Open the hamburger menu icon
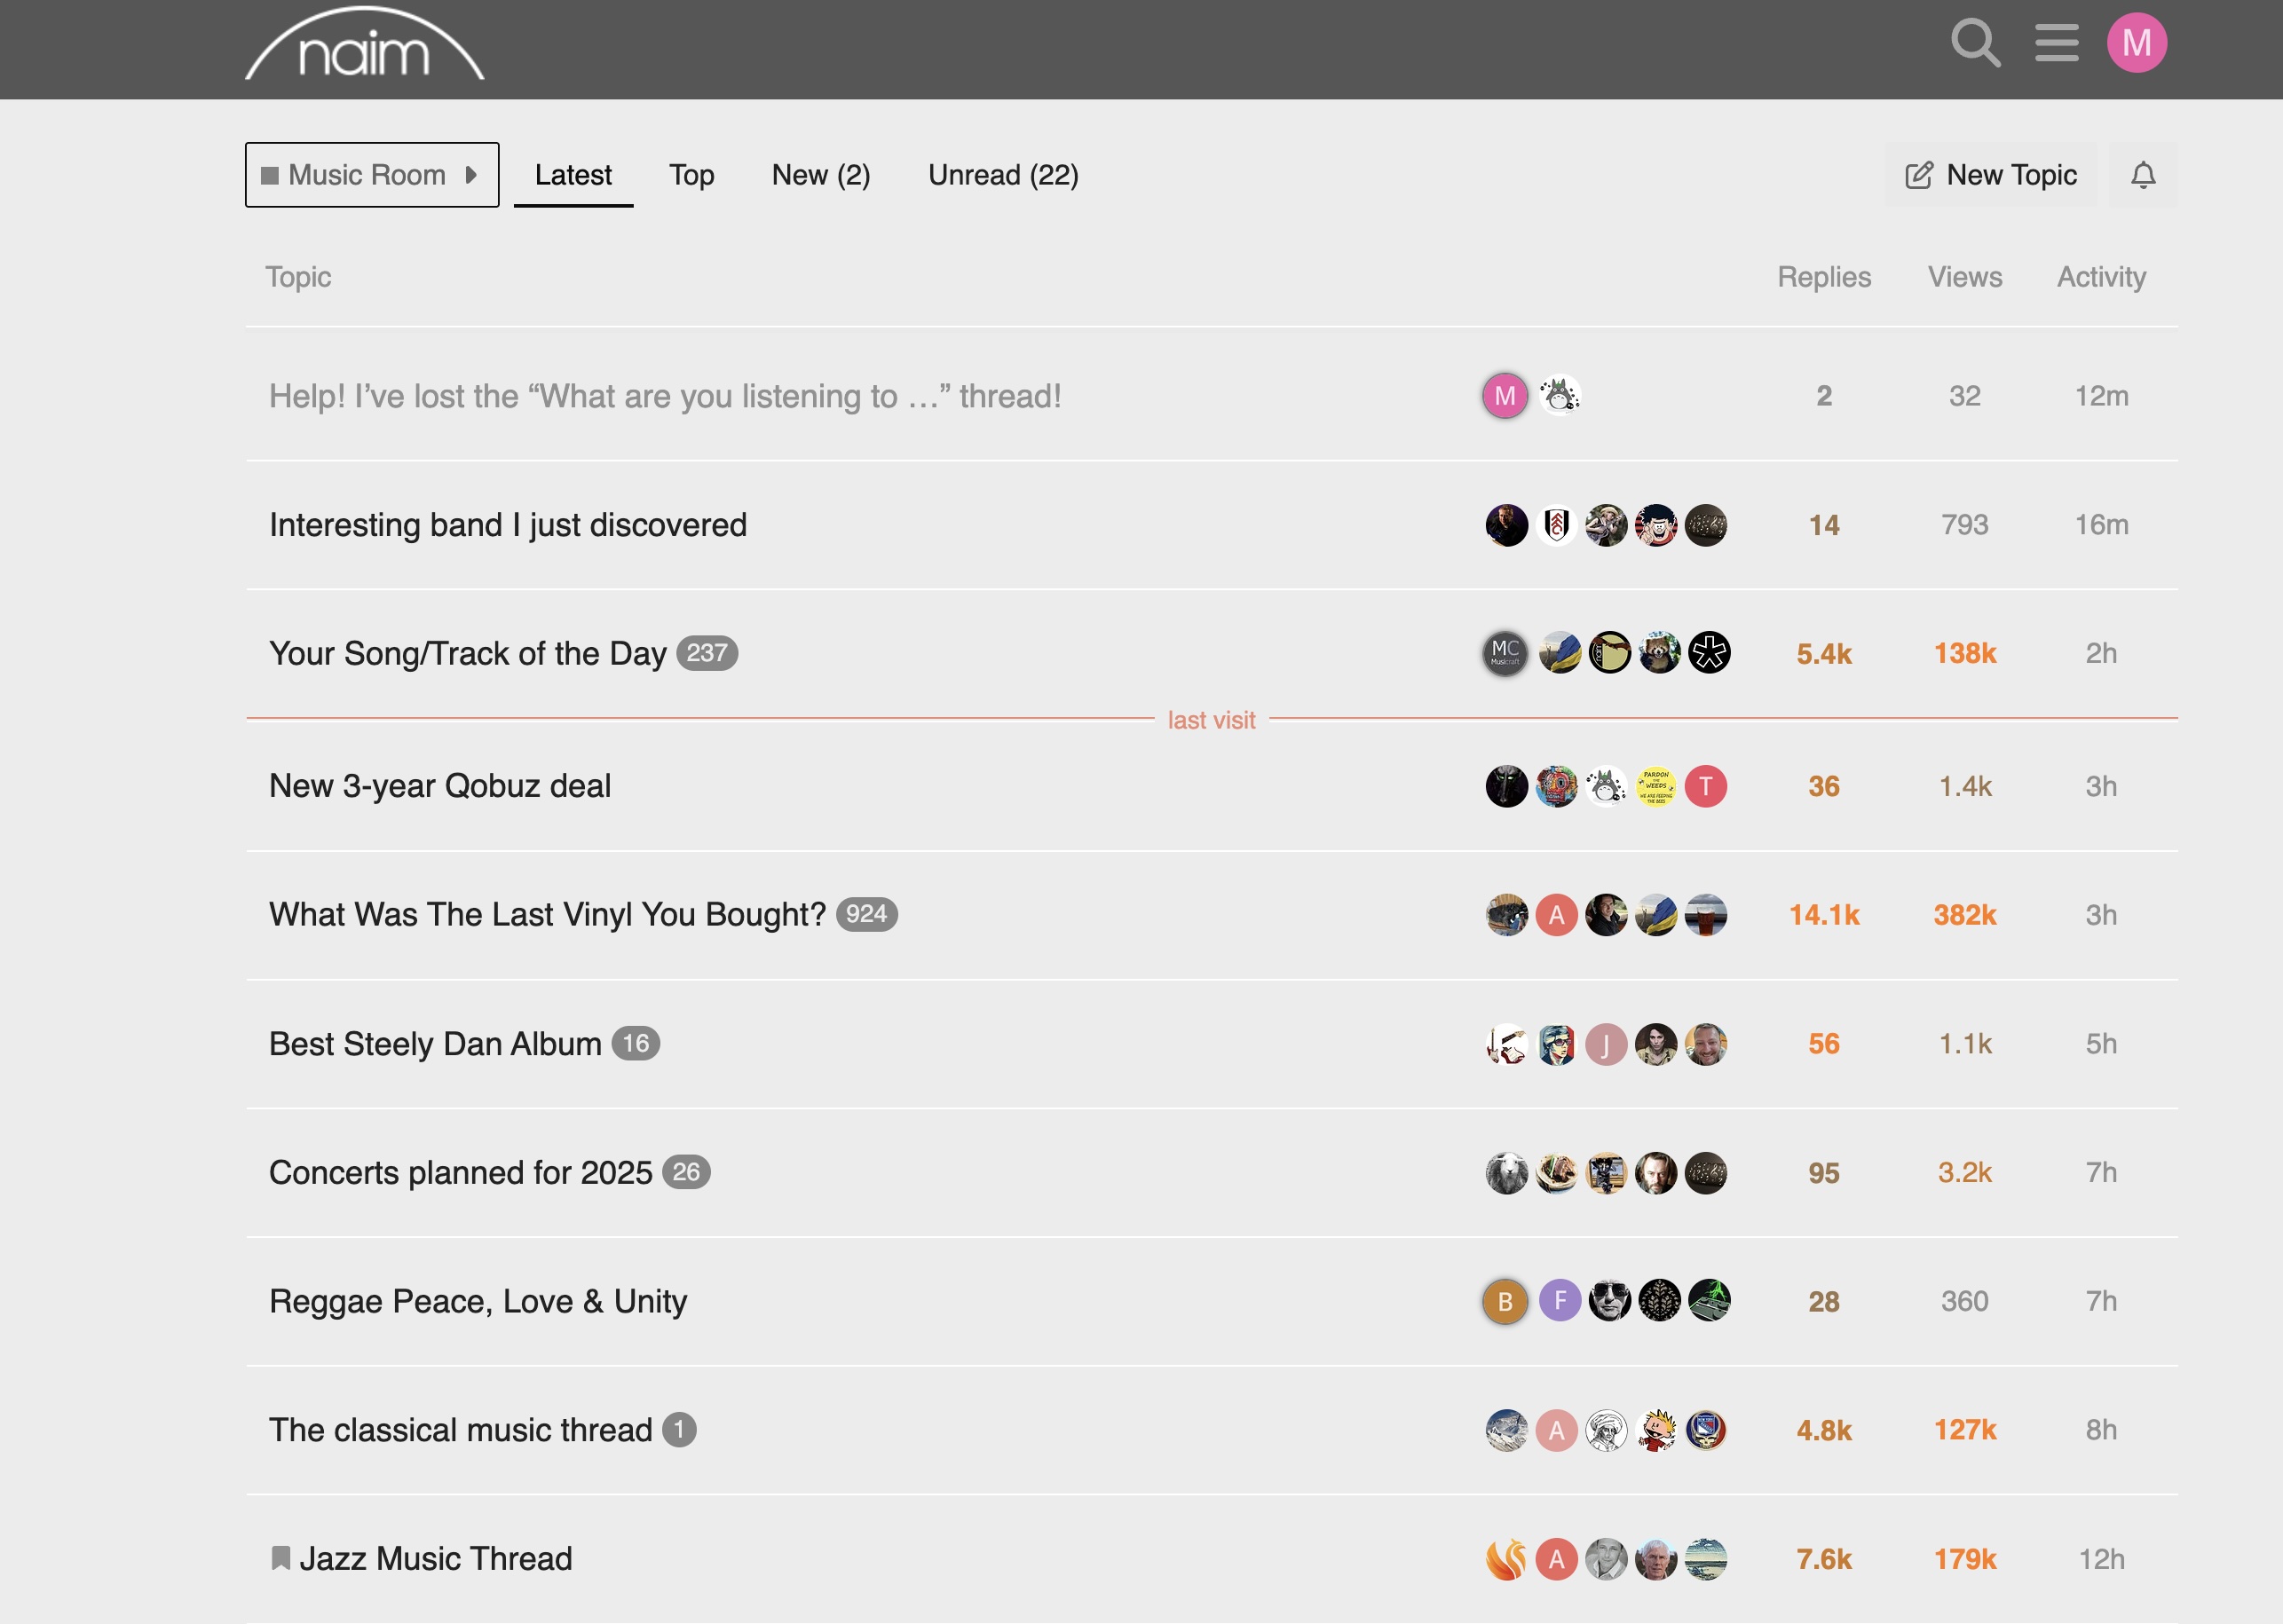 2056,43
